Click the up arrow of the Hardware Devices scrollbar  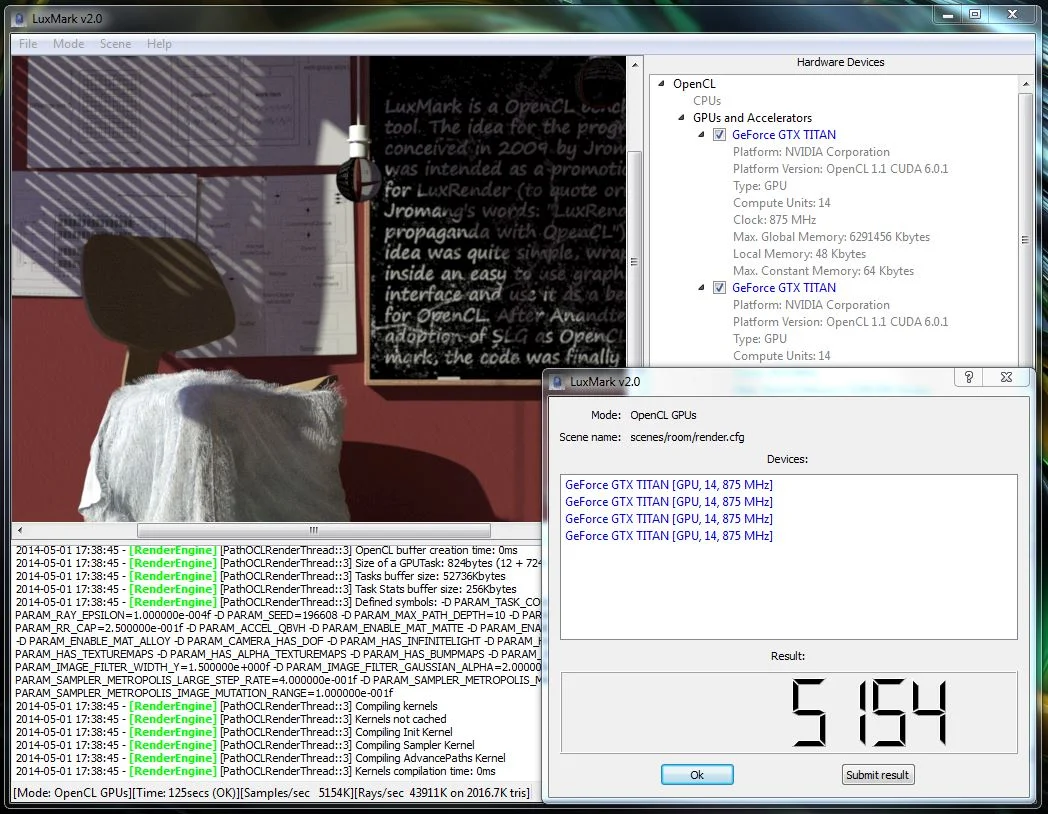tap(1025, 84)
